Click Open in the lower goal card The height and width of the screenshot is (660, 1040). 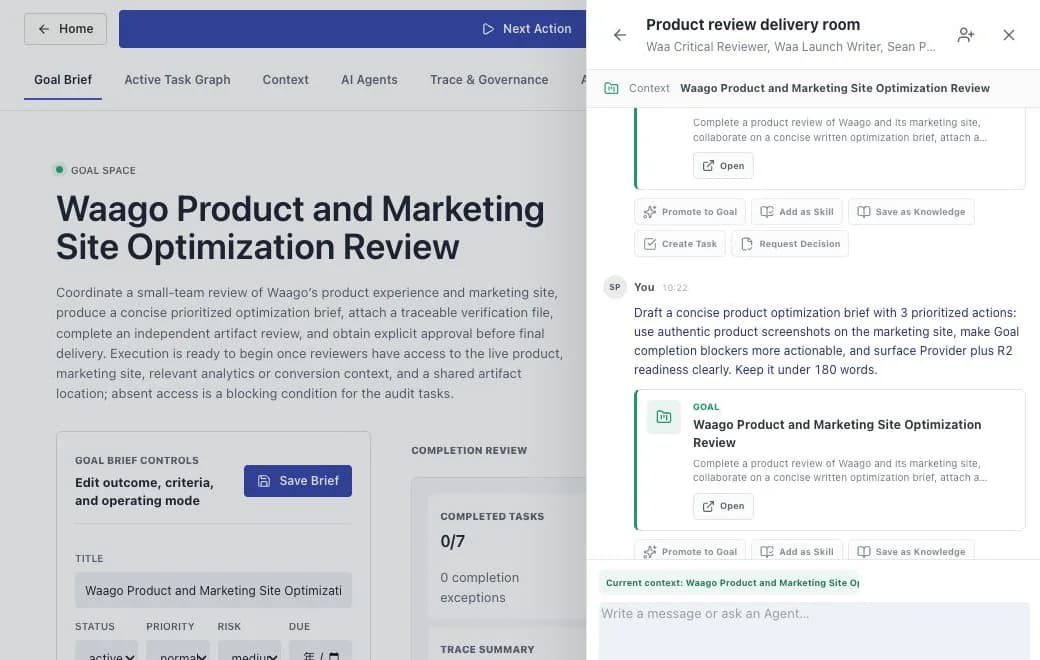[723, 506]
